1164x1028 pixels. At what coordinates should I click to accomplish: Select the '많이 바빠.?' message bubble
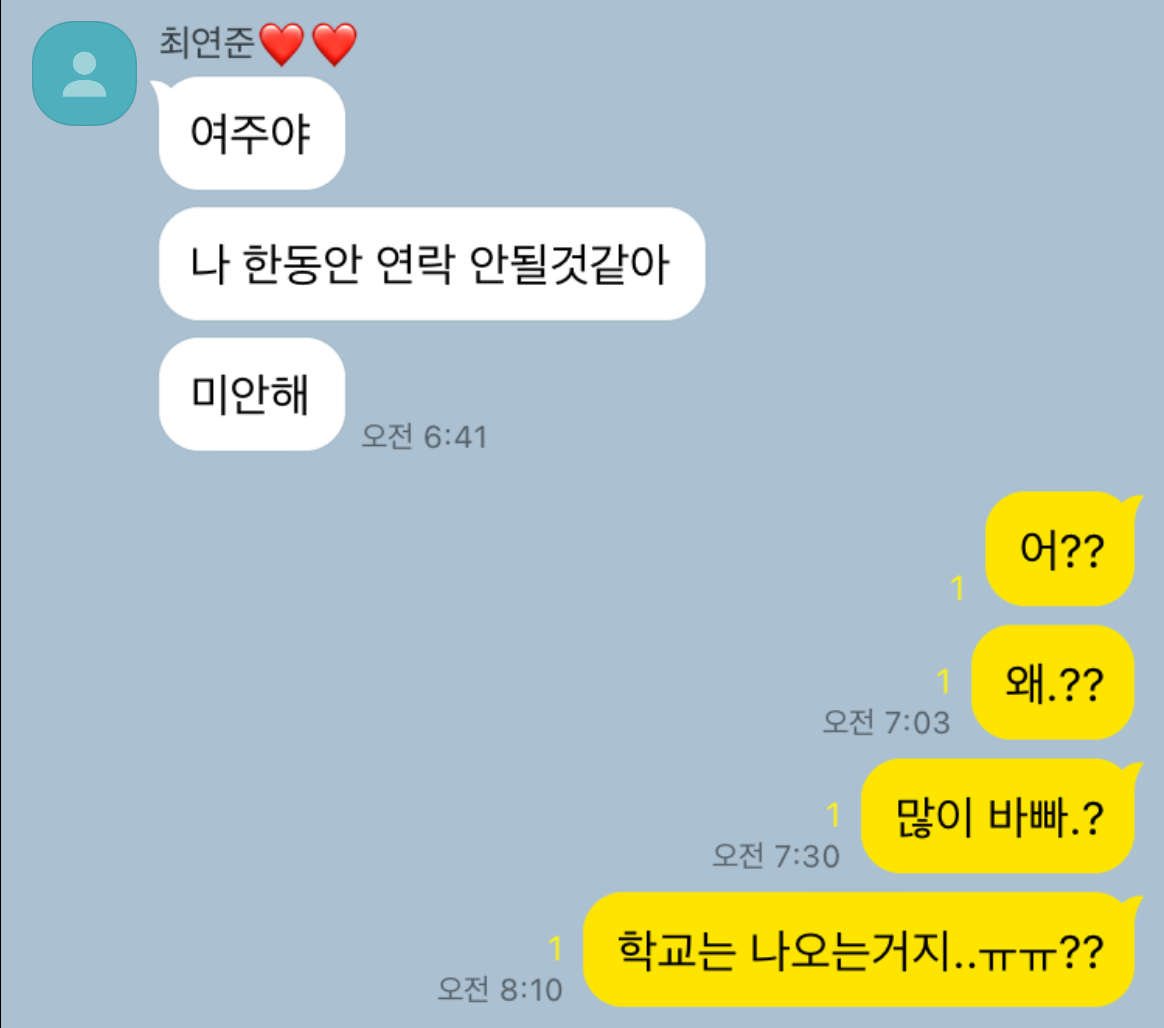(x=998, y=816)
